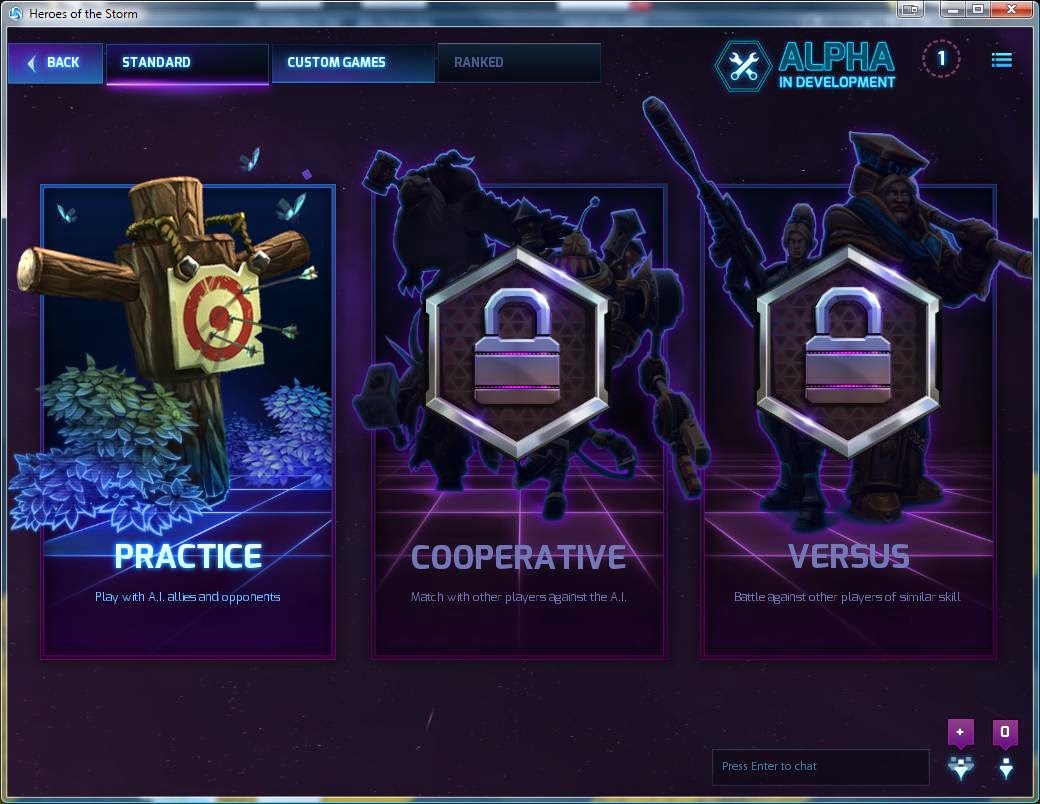Open the party invite icon with plus badge
Image resolution: width=1040 pixels, height=804 pixels.
960,750
